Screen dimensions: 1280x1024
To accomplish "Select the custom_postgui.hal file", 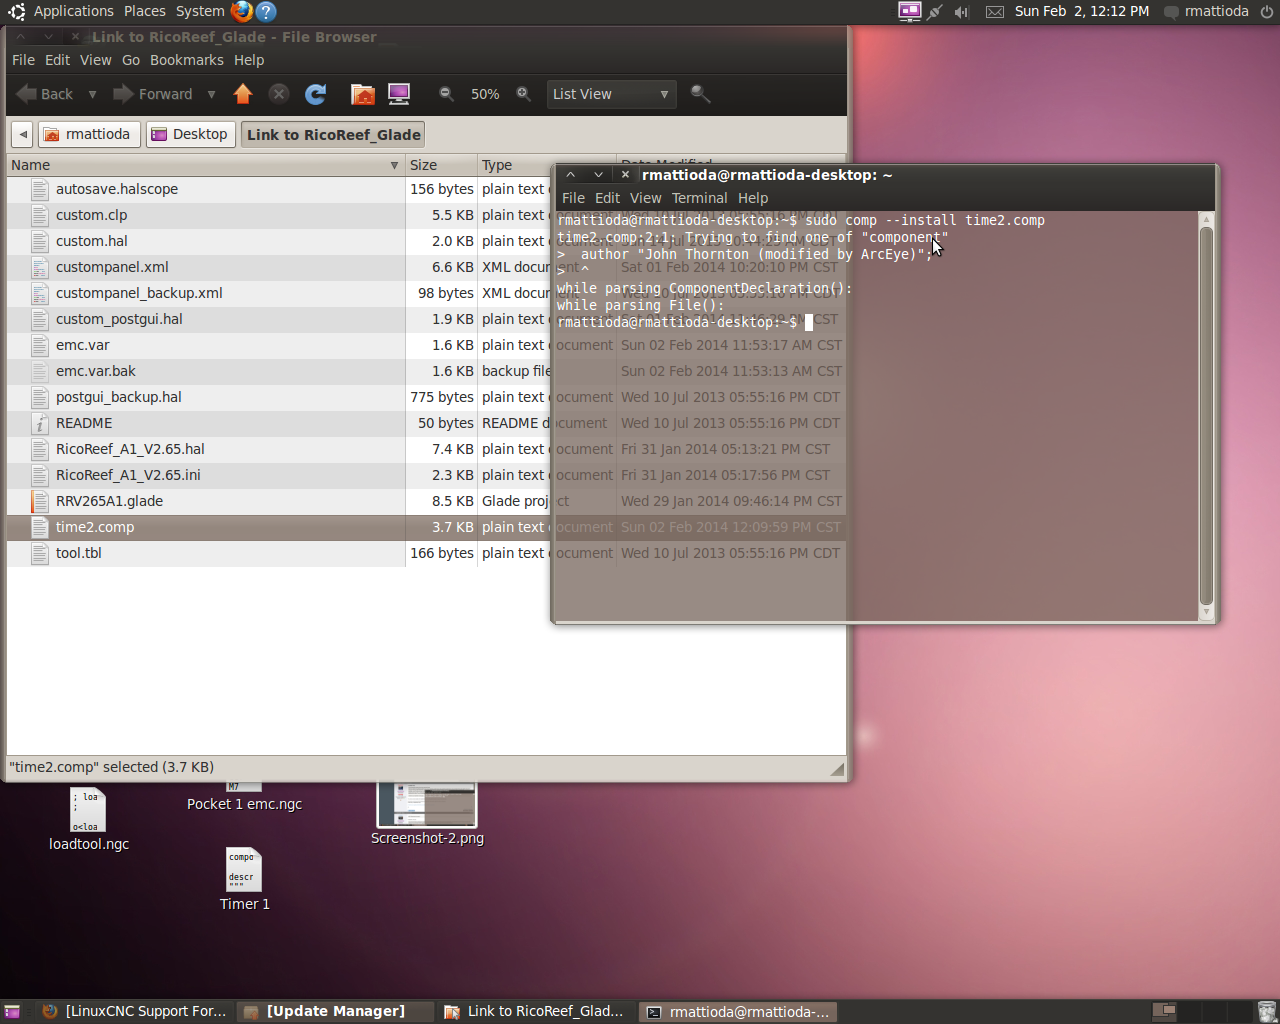I will pyautogui.click(x=119, y=319).
